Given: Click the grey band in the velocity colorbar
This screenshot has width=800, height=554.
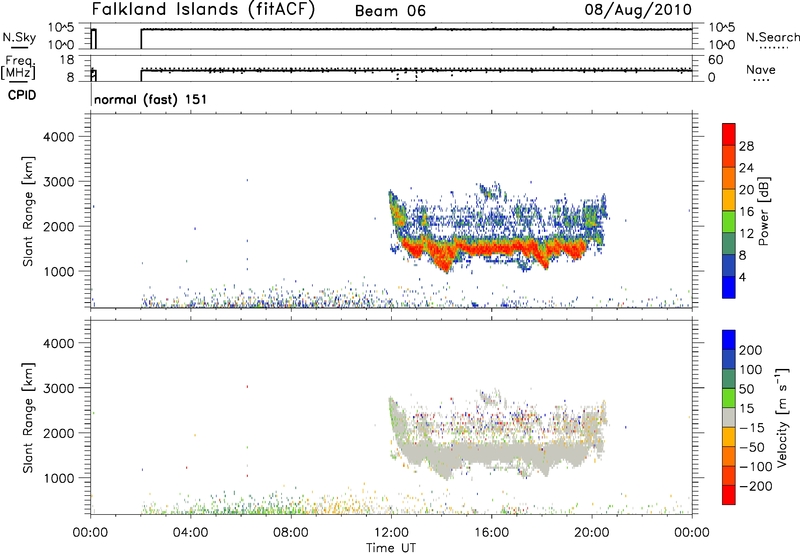Looking at the screenshot, I should click(729, 417).
